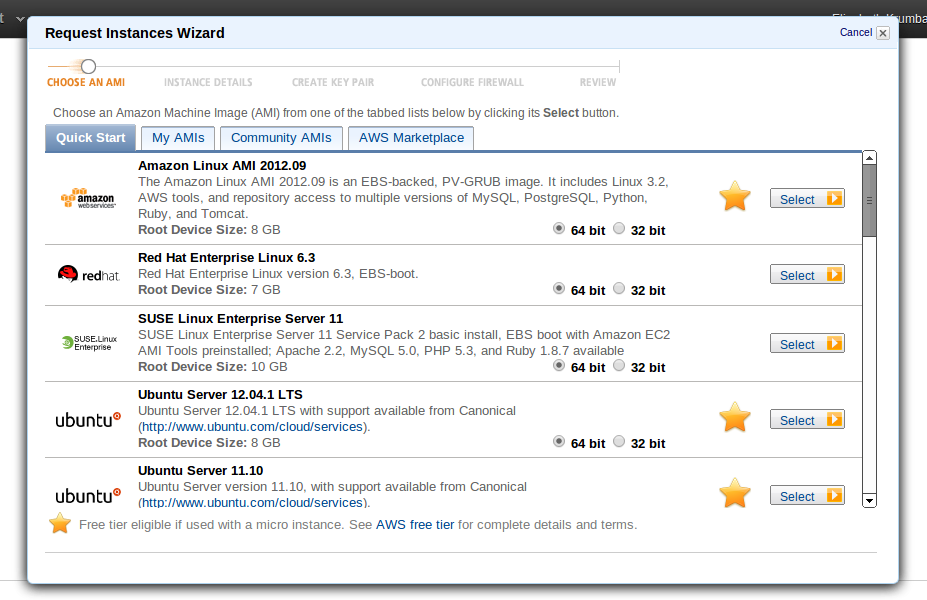Click the AMI list scrollbar thumb
Viewport: 927px width, 600px height.
(x=869, y=200)
